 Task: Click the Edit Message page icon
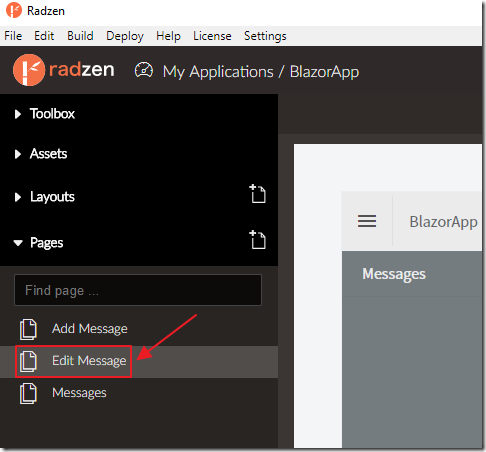pos(28,361)
